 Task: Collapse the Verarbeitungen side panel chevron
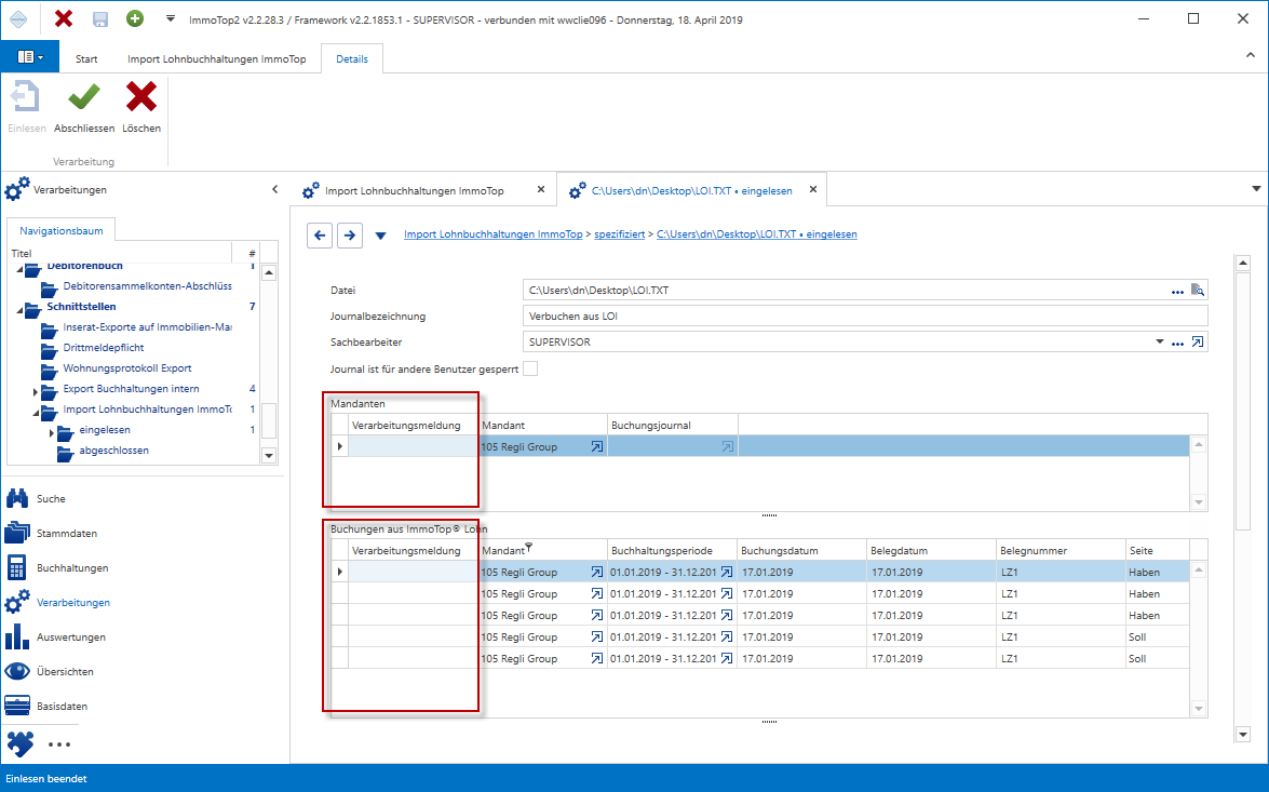point(275,189)
